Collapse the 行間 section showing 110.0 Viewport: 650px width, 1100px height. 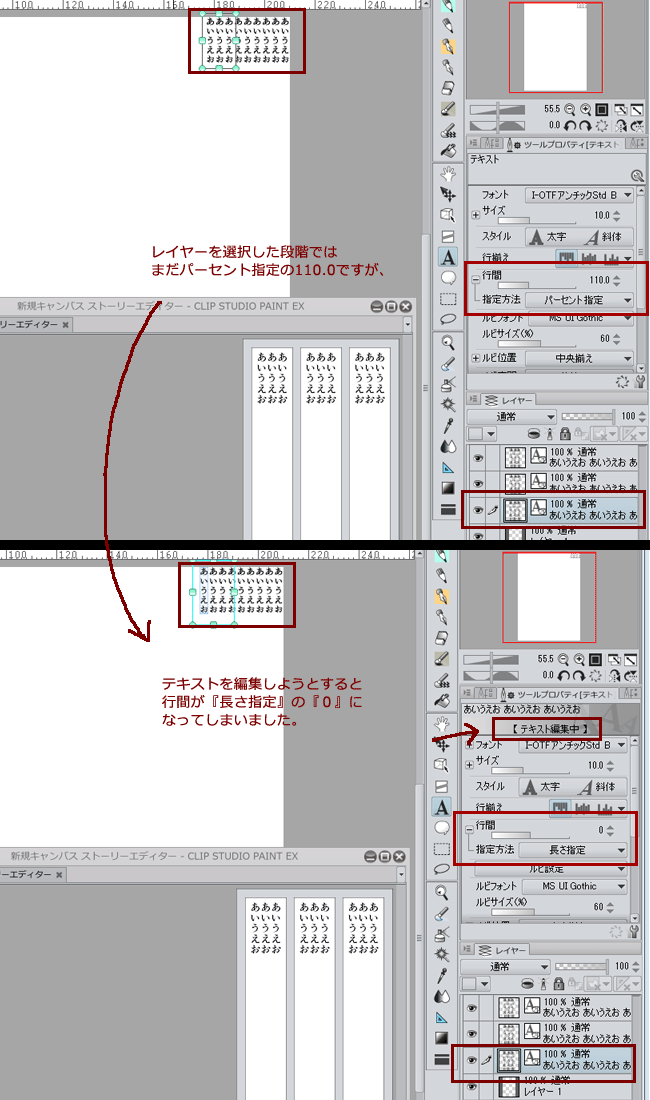pyautogui.click(x=475, y=279)
